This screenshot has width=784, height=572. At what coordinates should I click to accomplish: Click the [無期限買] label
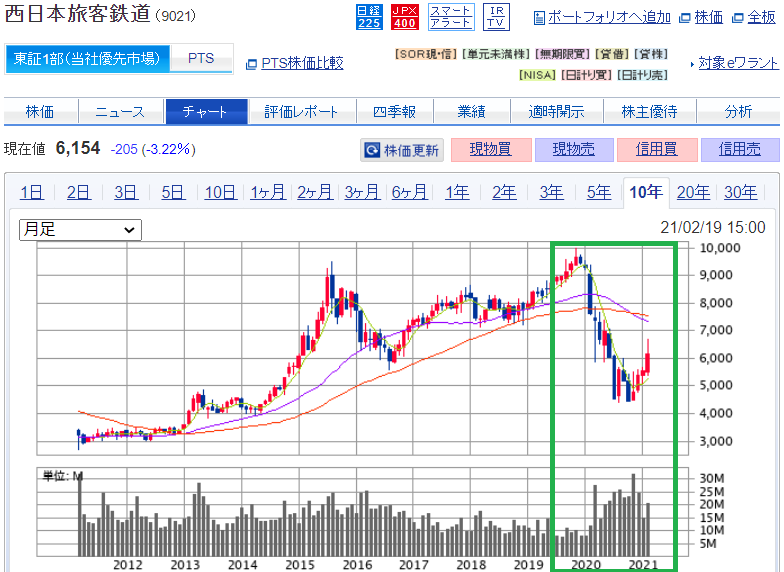click(x=562, y=54)
